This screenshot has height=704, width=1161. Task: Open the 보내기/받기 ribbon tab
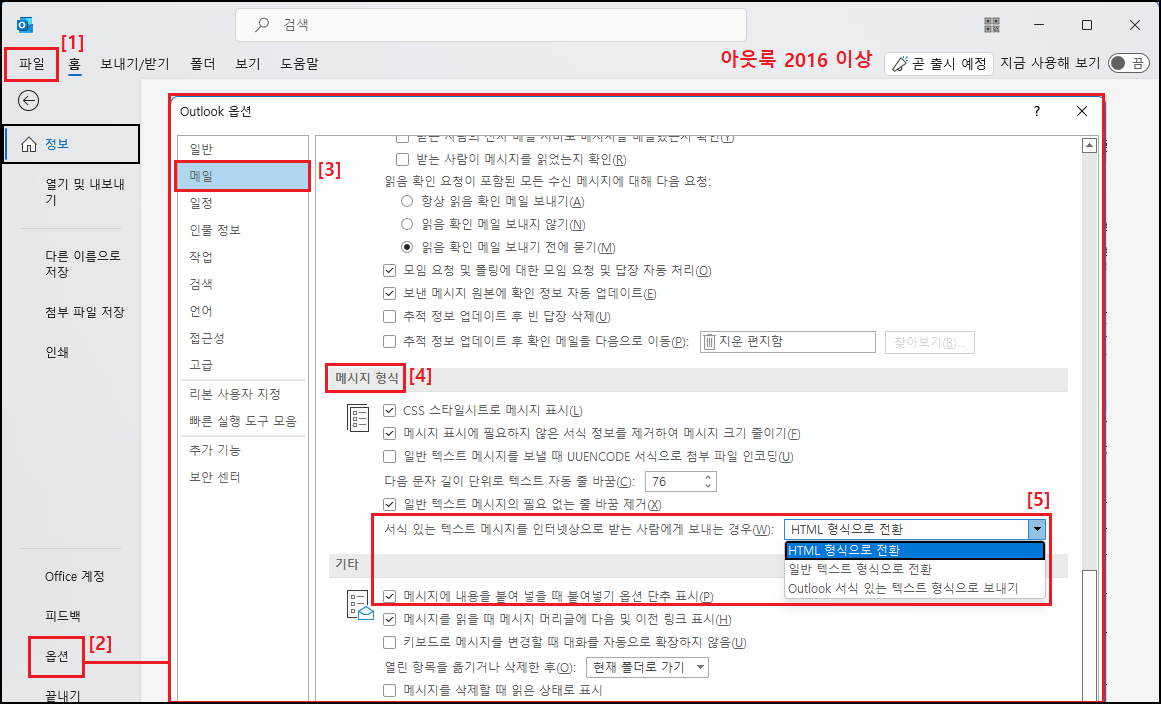click(135, 64)
